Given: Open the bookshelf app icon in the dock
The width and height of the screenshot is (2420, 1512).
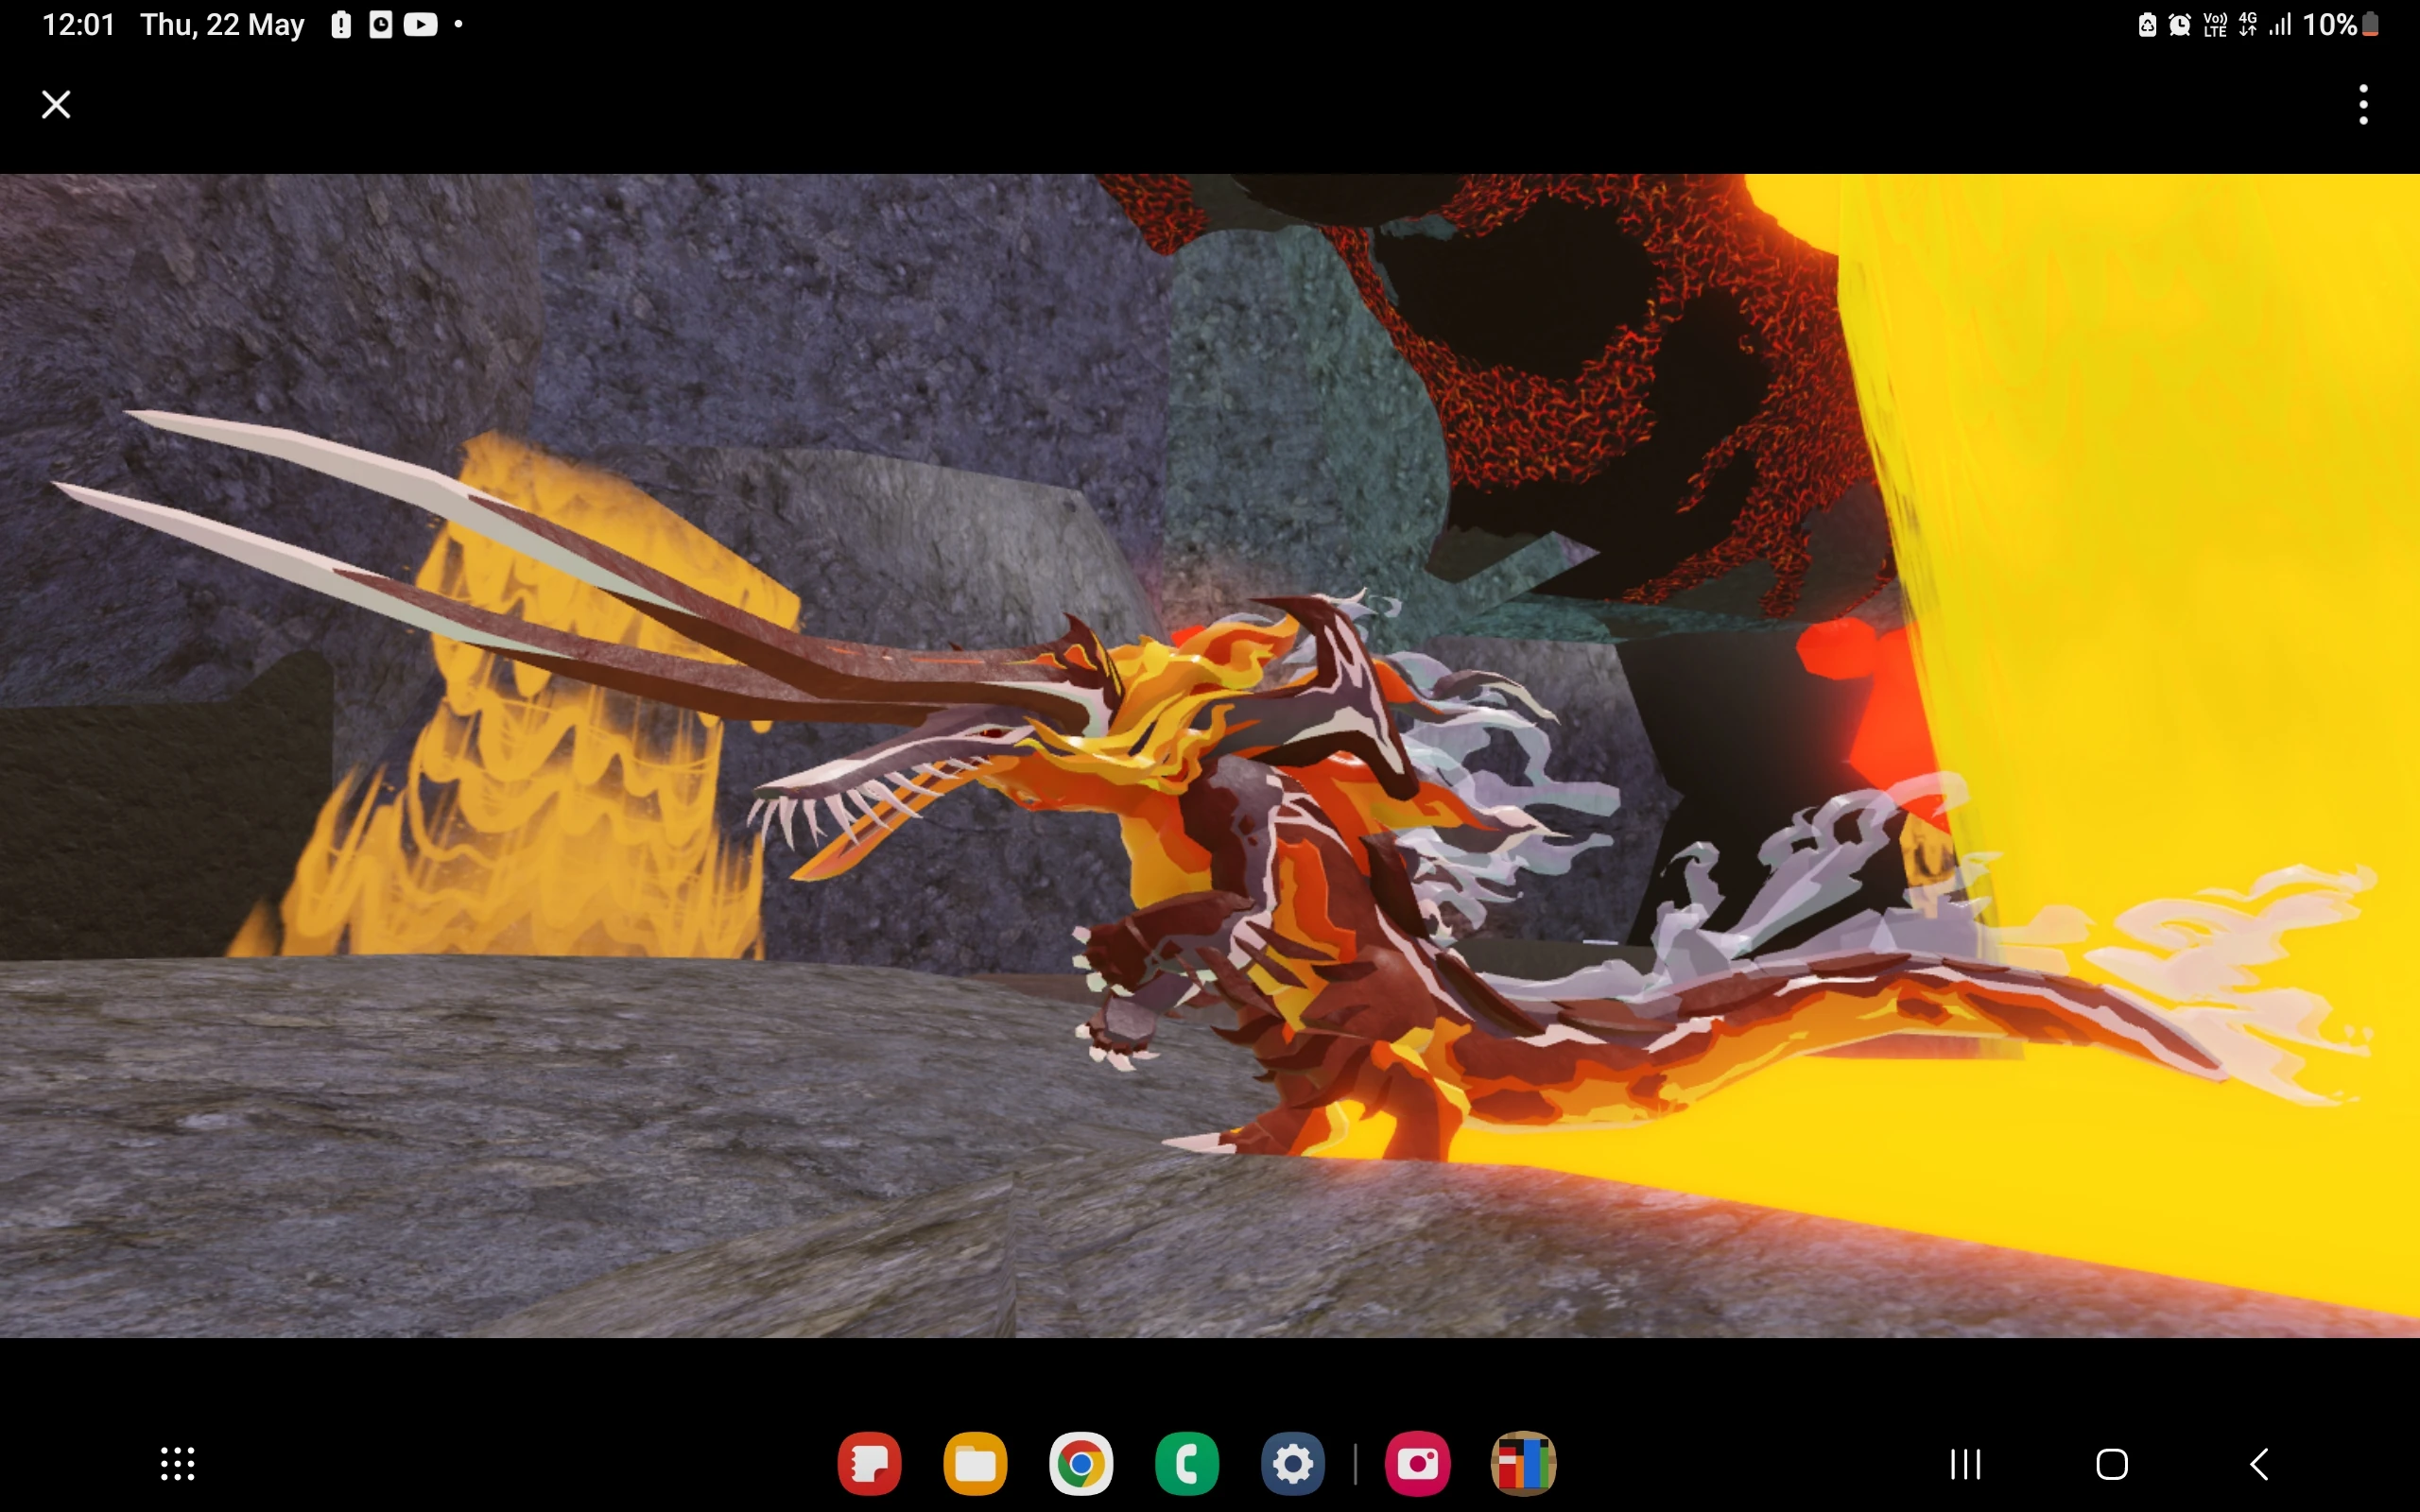Looking at the screenshot, I should tap(1523, 1464).
